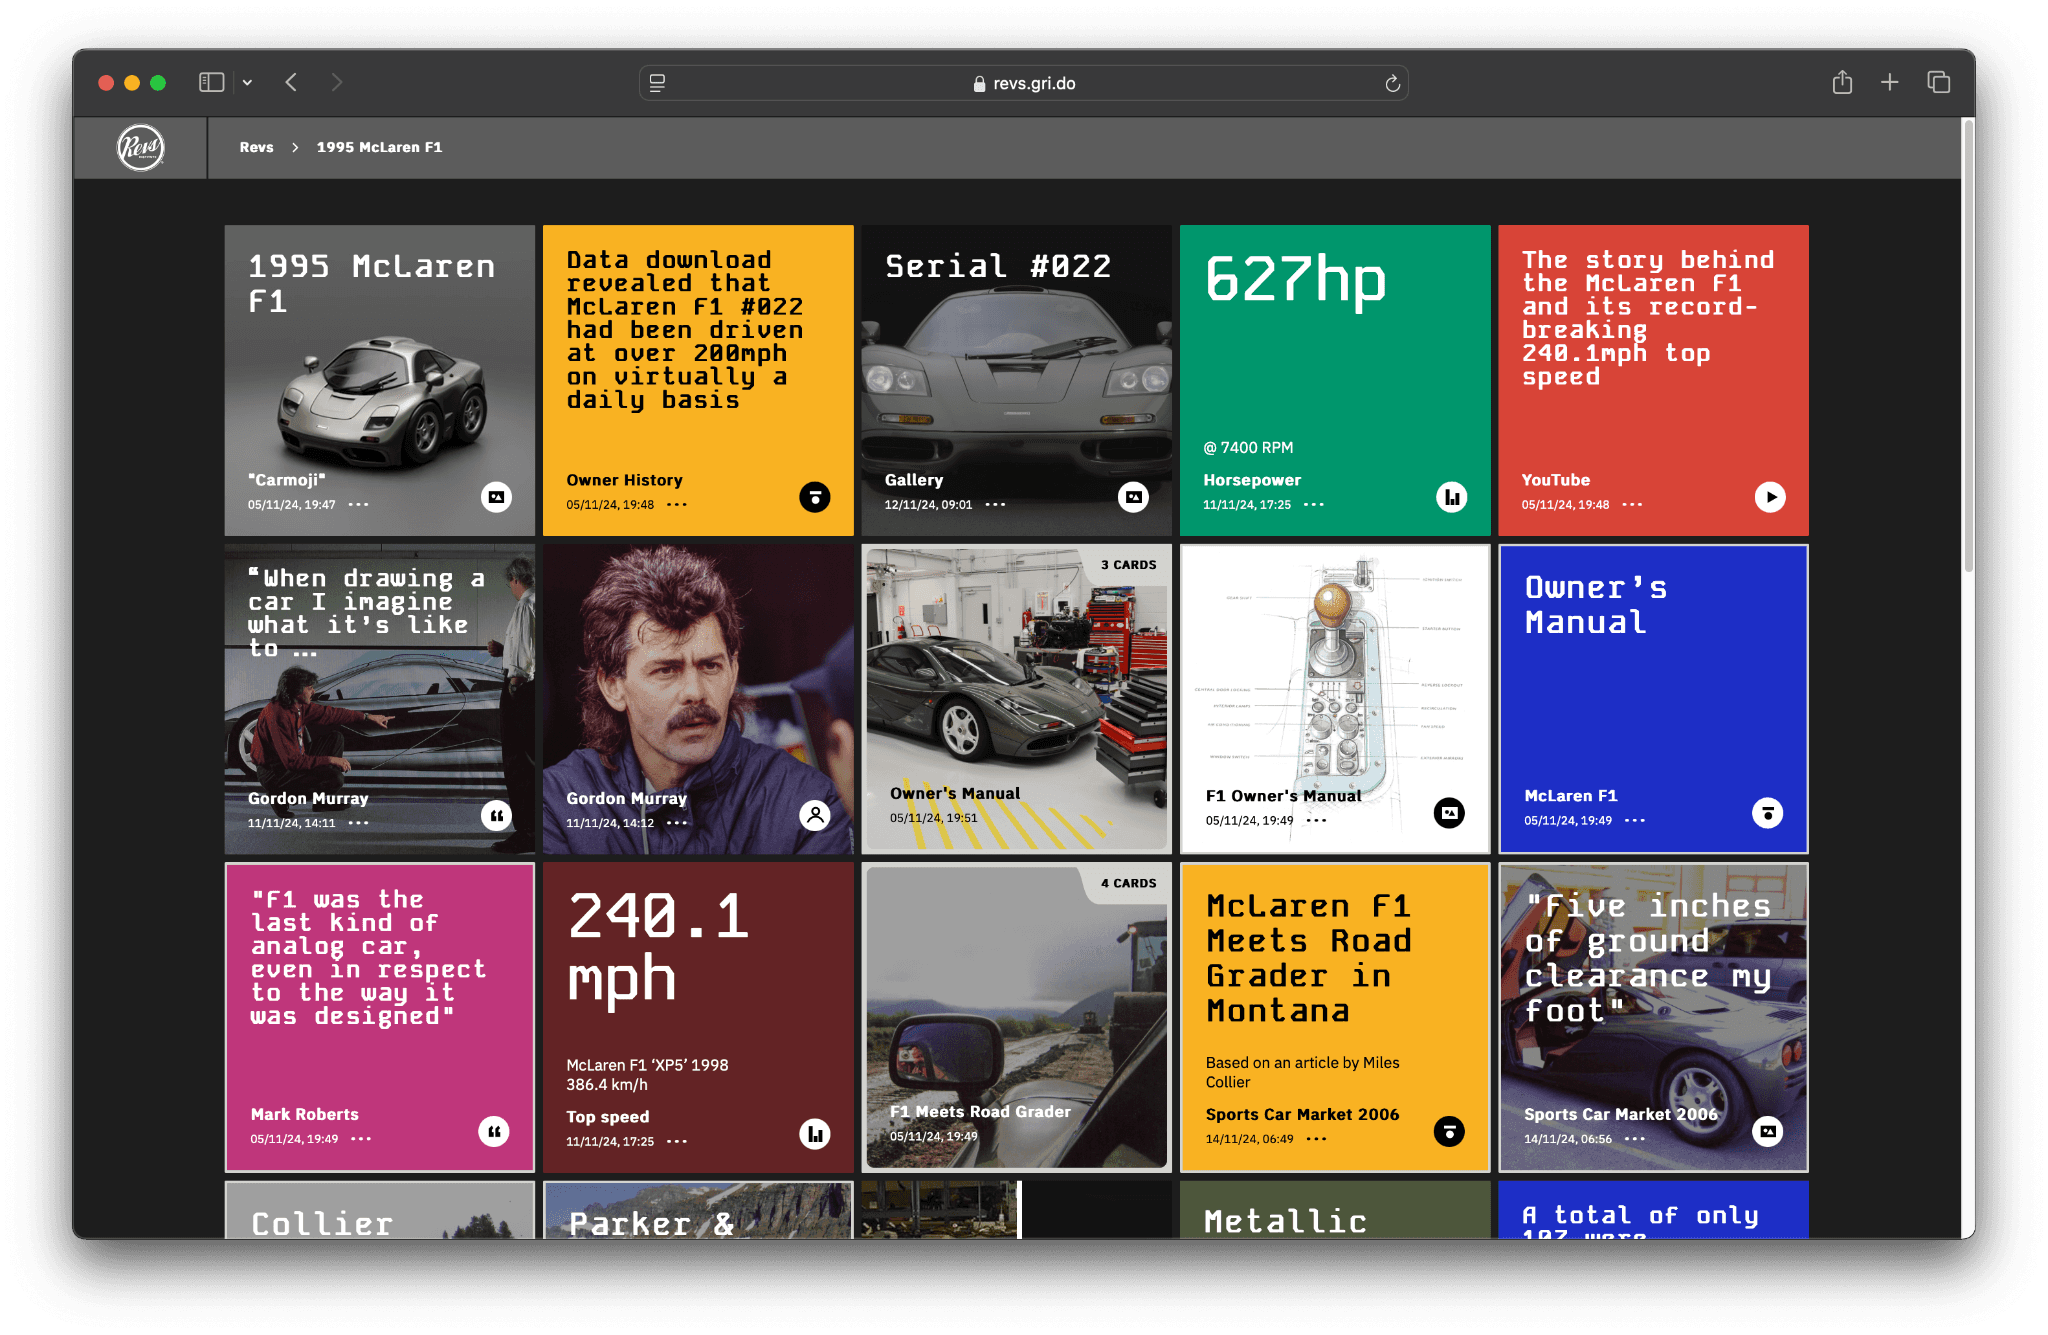Click the Revs logo in the header
Viewport: 2048px width, 1335px height.
point(140,148)
